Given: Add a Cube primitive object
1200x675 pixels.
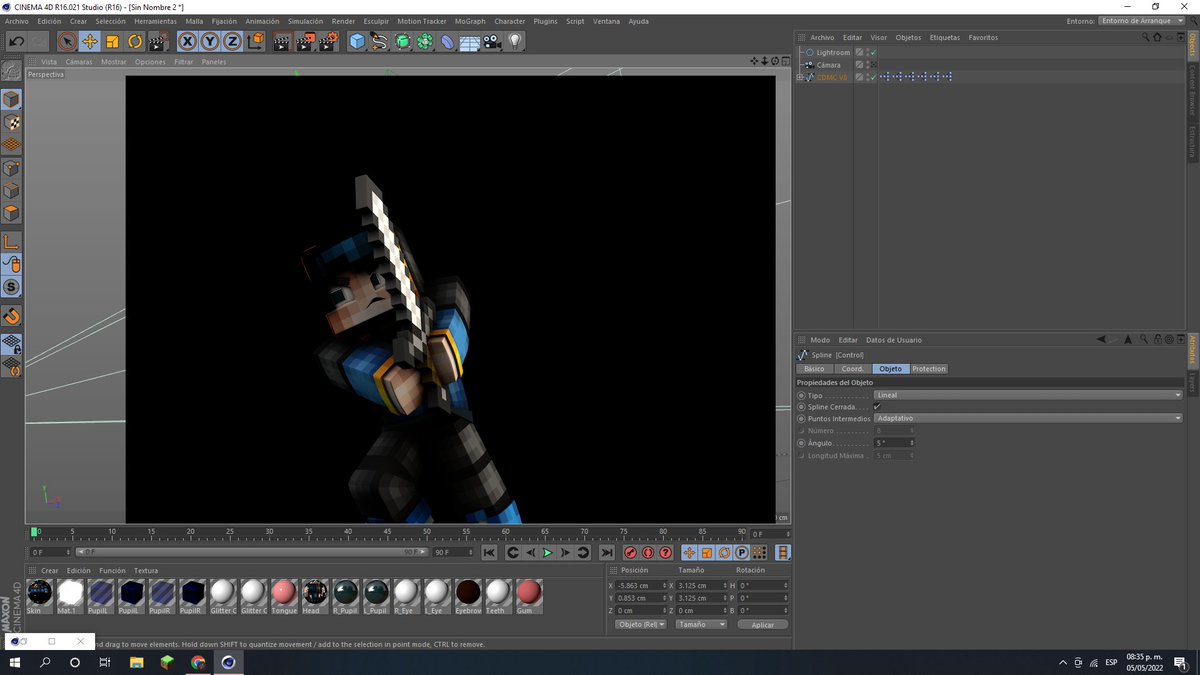Looking at the screenshot, I should point(357,41).
